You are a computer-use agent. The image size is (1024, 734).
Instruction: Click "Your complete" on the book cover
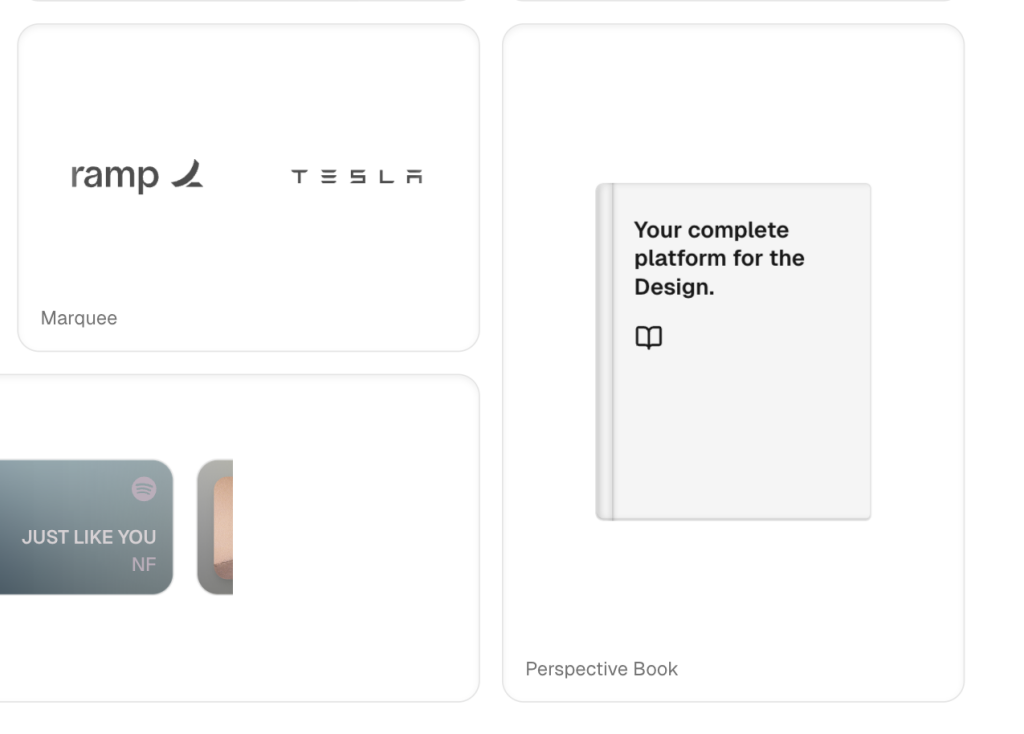pos(711,230)
